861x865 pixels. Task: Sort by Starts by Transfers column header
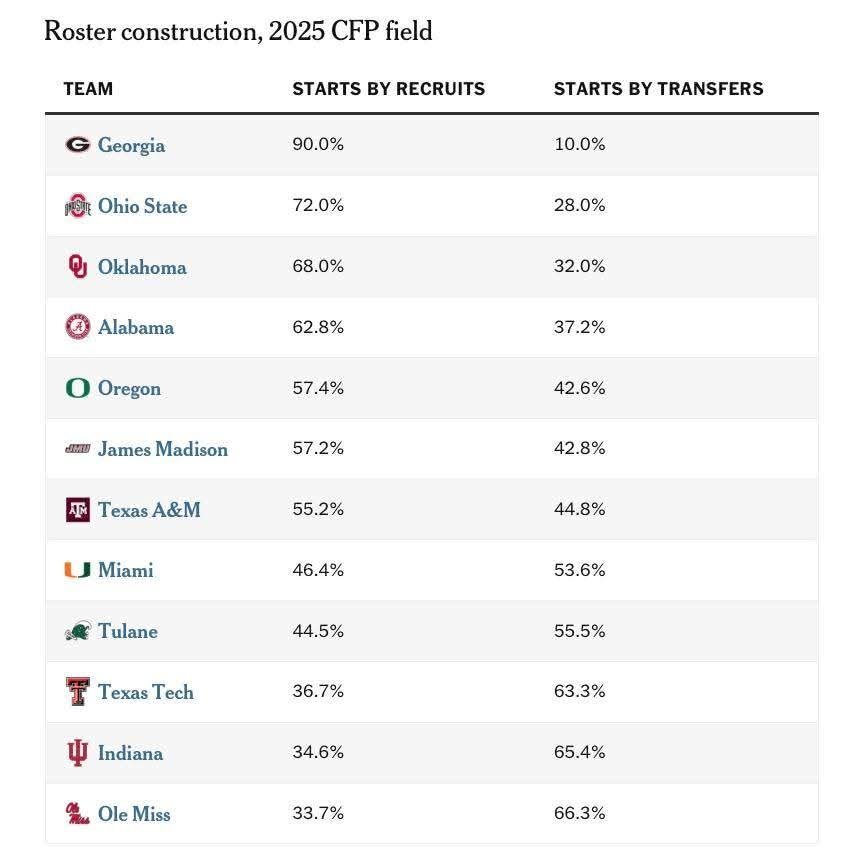(659, 89)
